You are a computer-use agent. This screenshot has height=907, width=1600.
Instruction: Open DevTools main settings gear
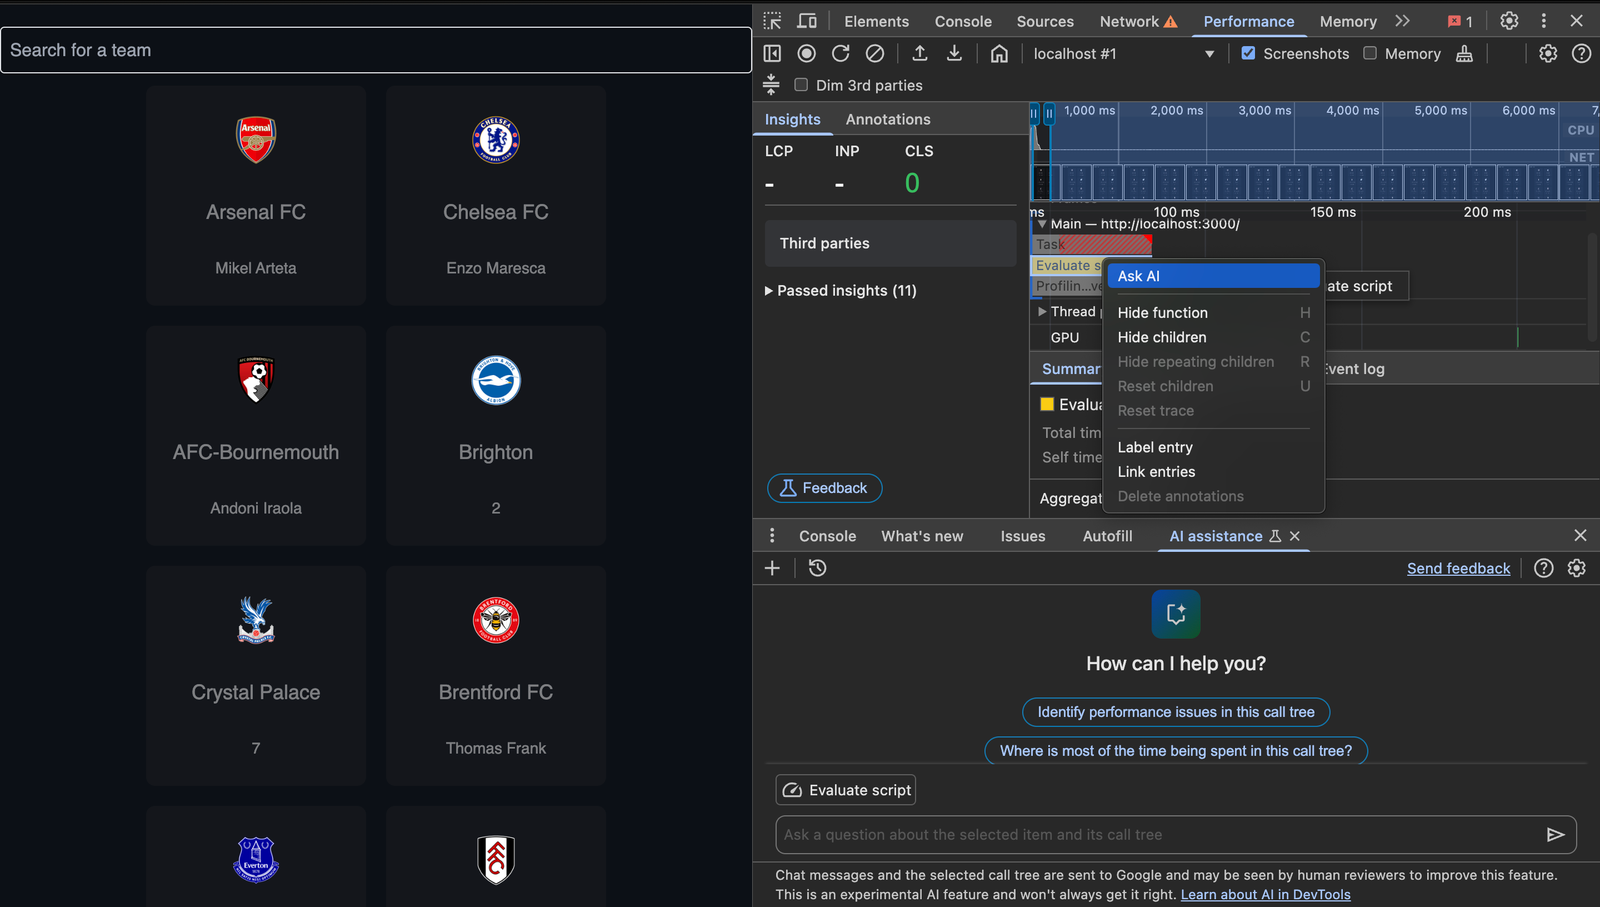click(1509, 21)
